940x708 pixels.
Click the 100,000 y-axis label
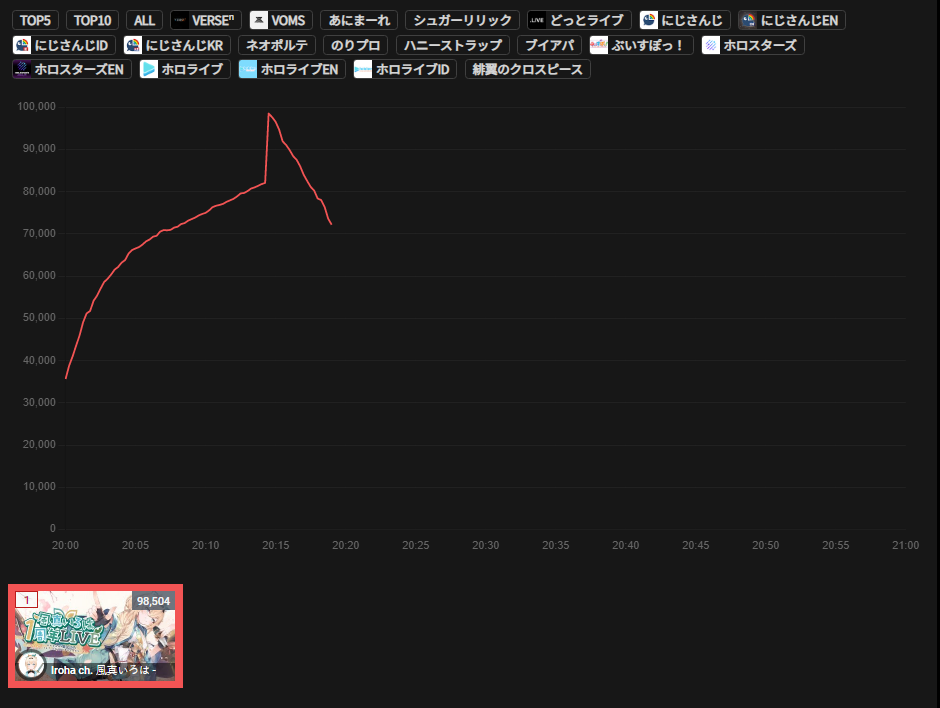pos(37,106)
